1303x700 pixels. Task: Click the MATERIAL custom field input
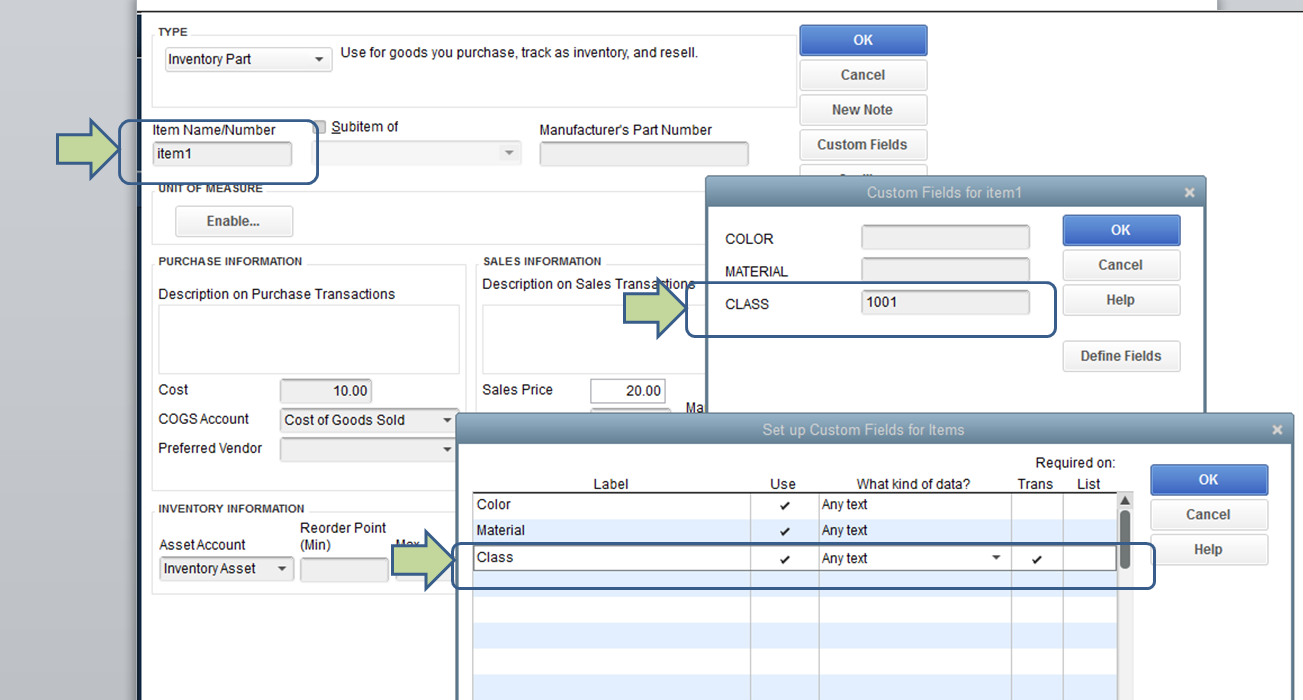pos(946,270)
